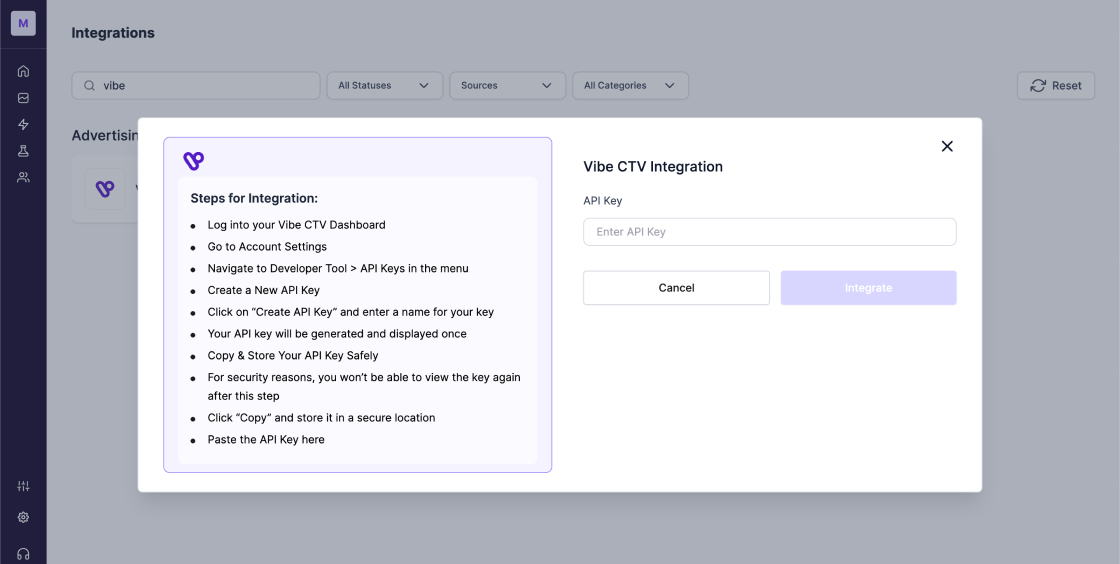Open the Sources dropdown filter

click(507, 86)
